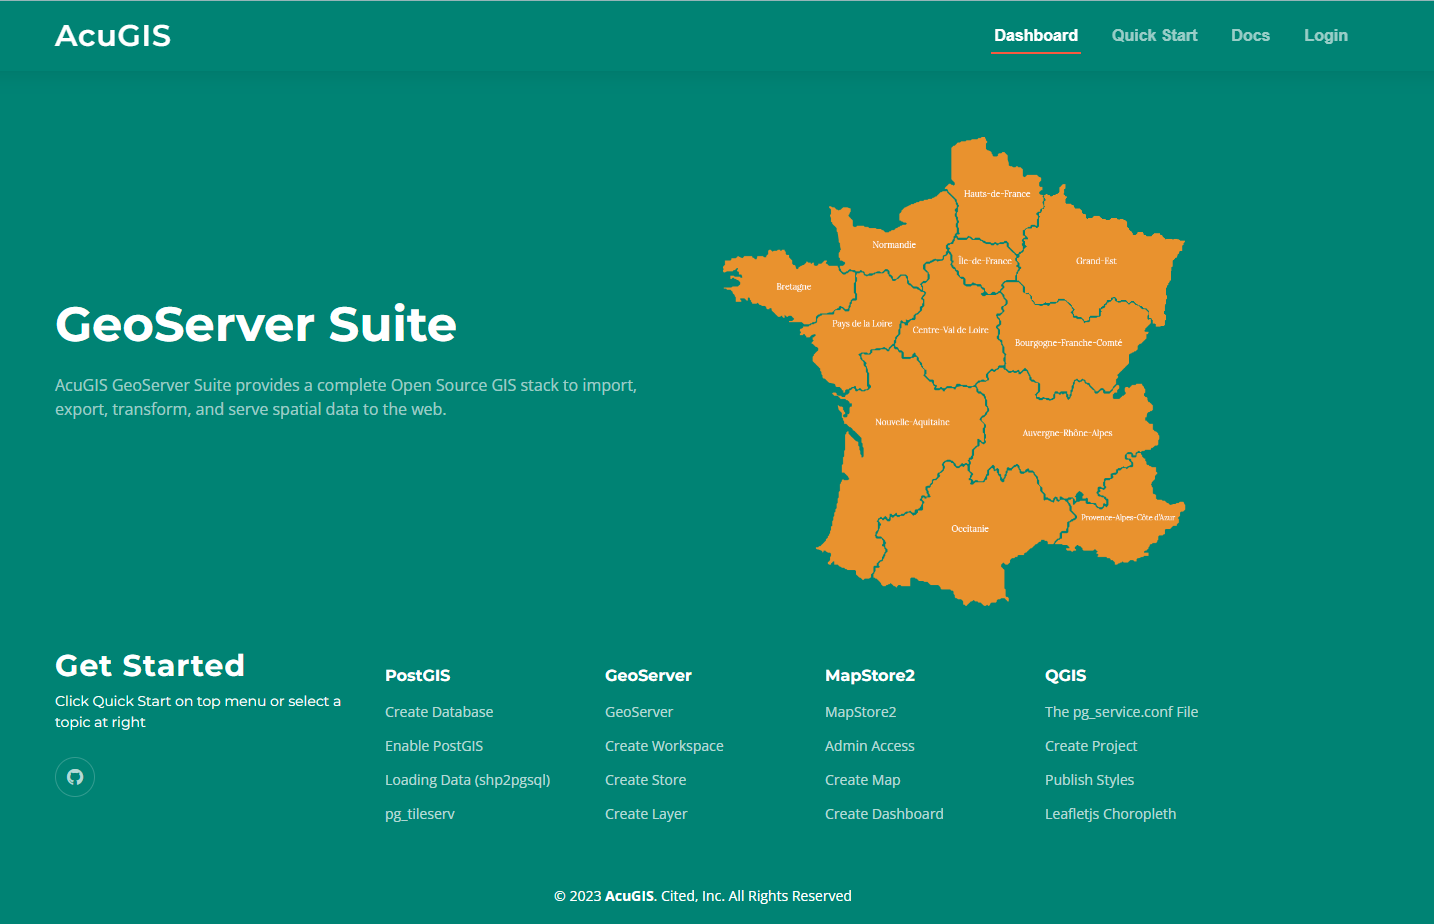This screenshot has height=924, width=1434.
Task: Click the AcuGIS link in footer
Action: coord(631,896)
